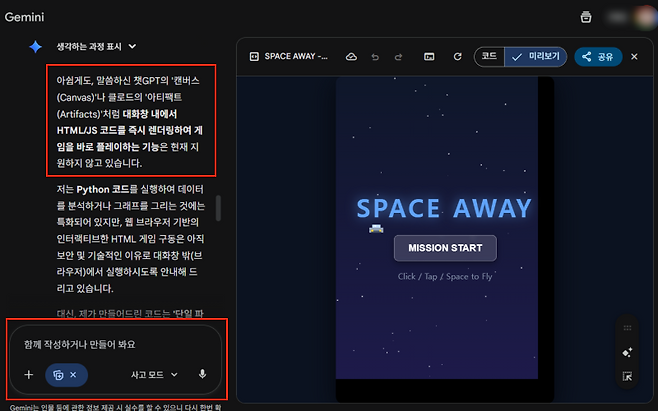The height and width of the screenshot is (411, 658).
Task: Click the sparkle edit icon in floating toolbar
Action: [x=627, y=352]
